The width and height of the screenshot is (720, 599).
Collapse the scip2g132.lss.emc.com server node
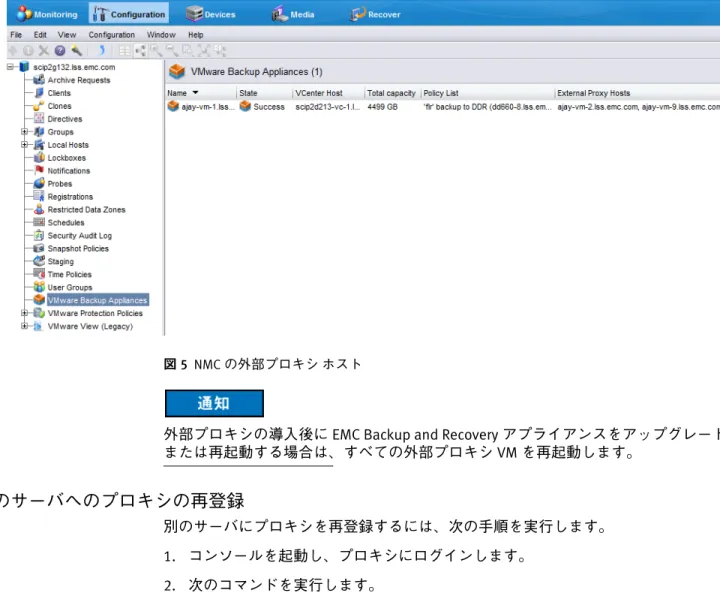click(10, 67)
